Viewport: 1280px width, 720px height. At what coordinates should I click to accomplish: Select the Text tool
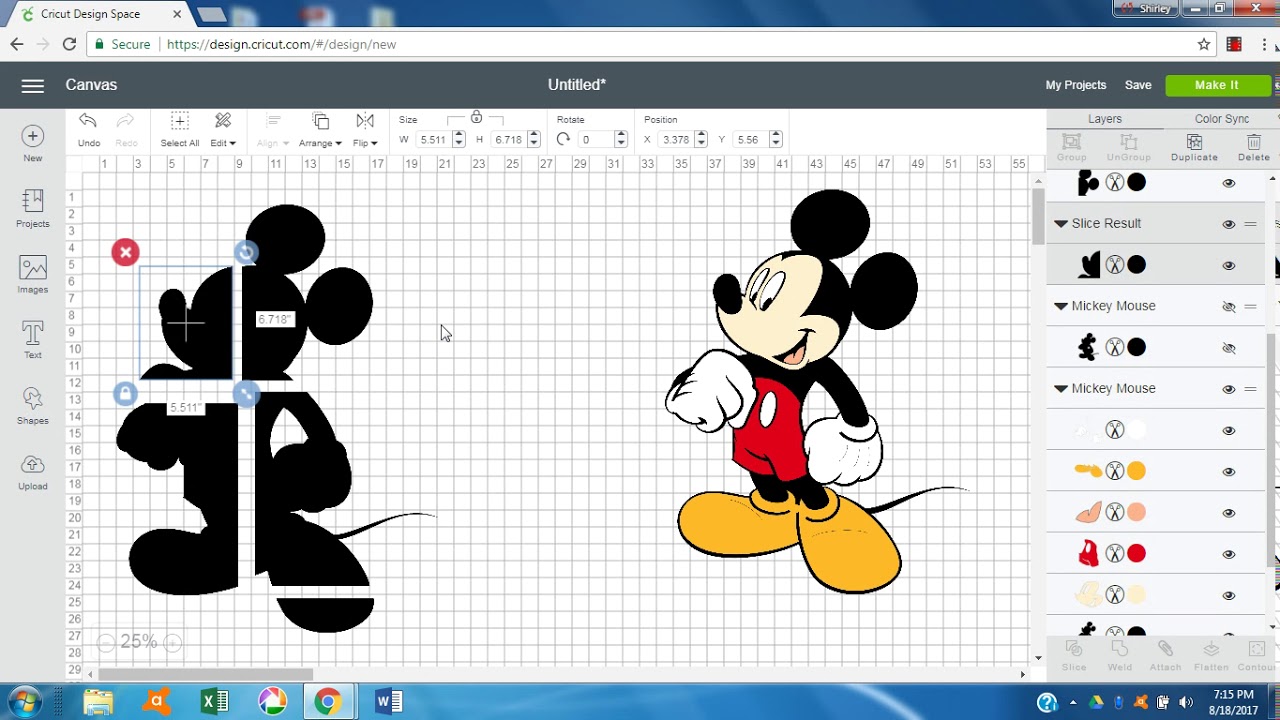32,333
